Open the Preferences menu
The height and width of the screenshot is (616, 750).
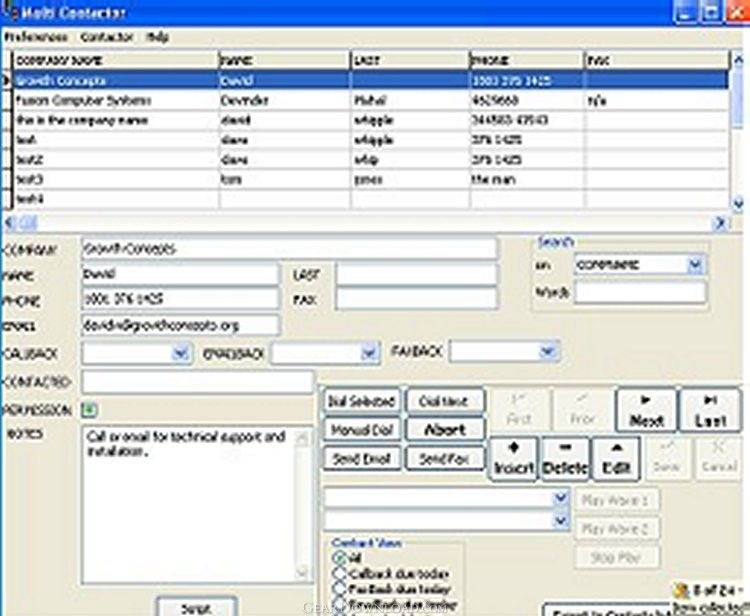tap(35, 37)
